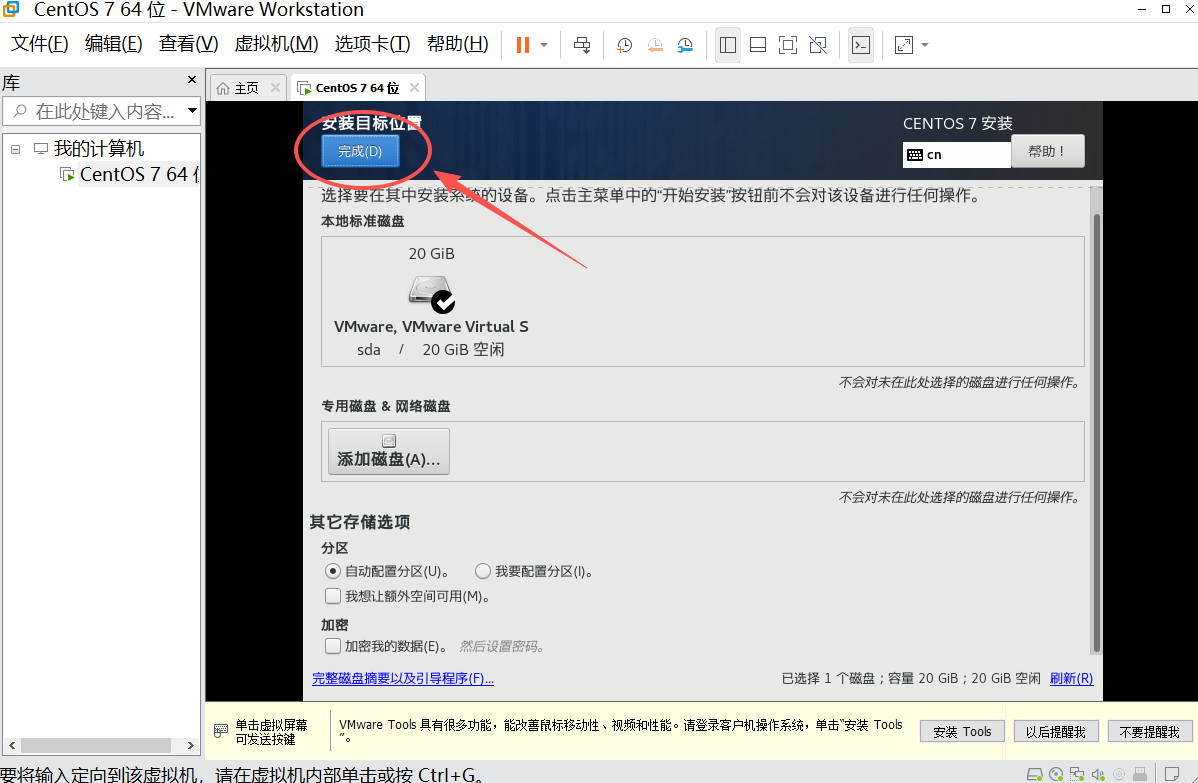Enable 加密我的数据(E) checkbox
The width and height of the screenshot is (1198, 783).
pyautogui.click(x=333, y=646)
